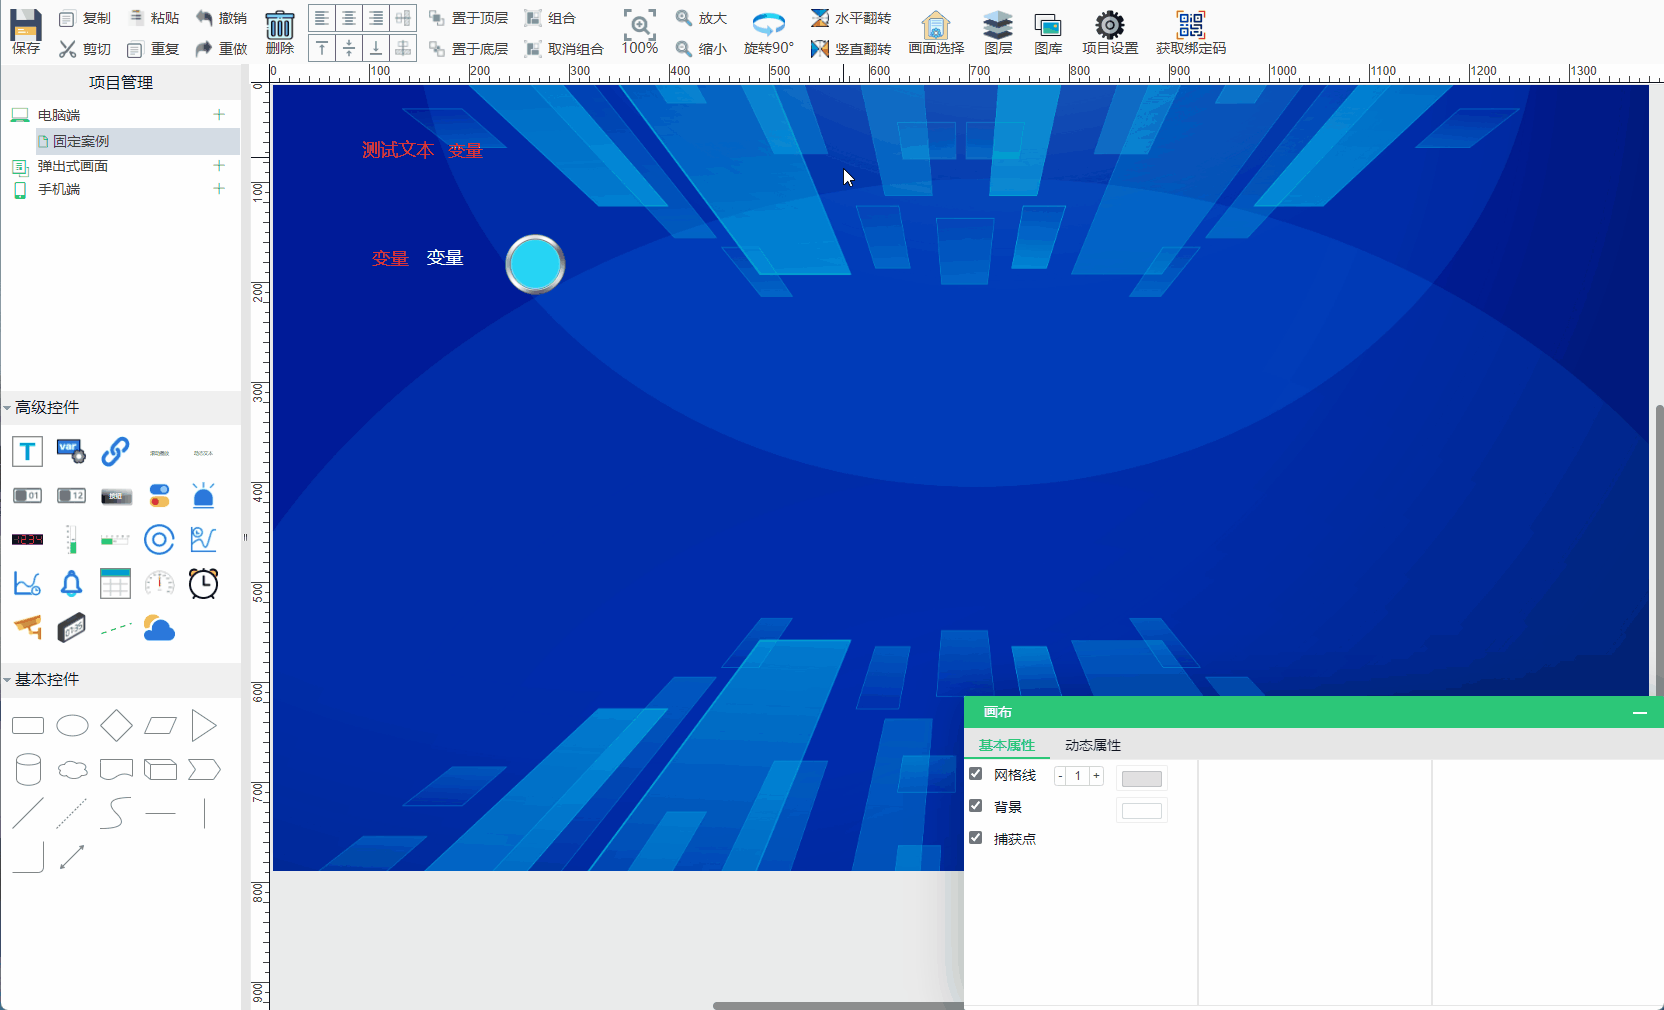Align selected objects to the bottom
This screenshot has width=1664, height=1010.
pyautogui.click(x=376, y=48)
